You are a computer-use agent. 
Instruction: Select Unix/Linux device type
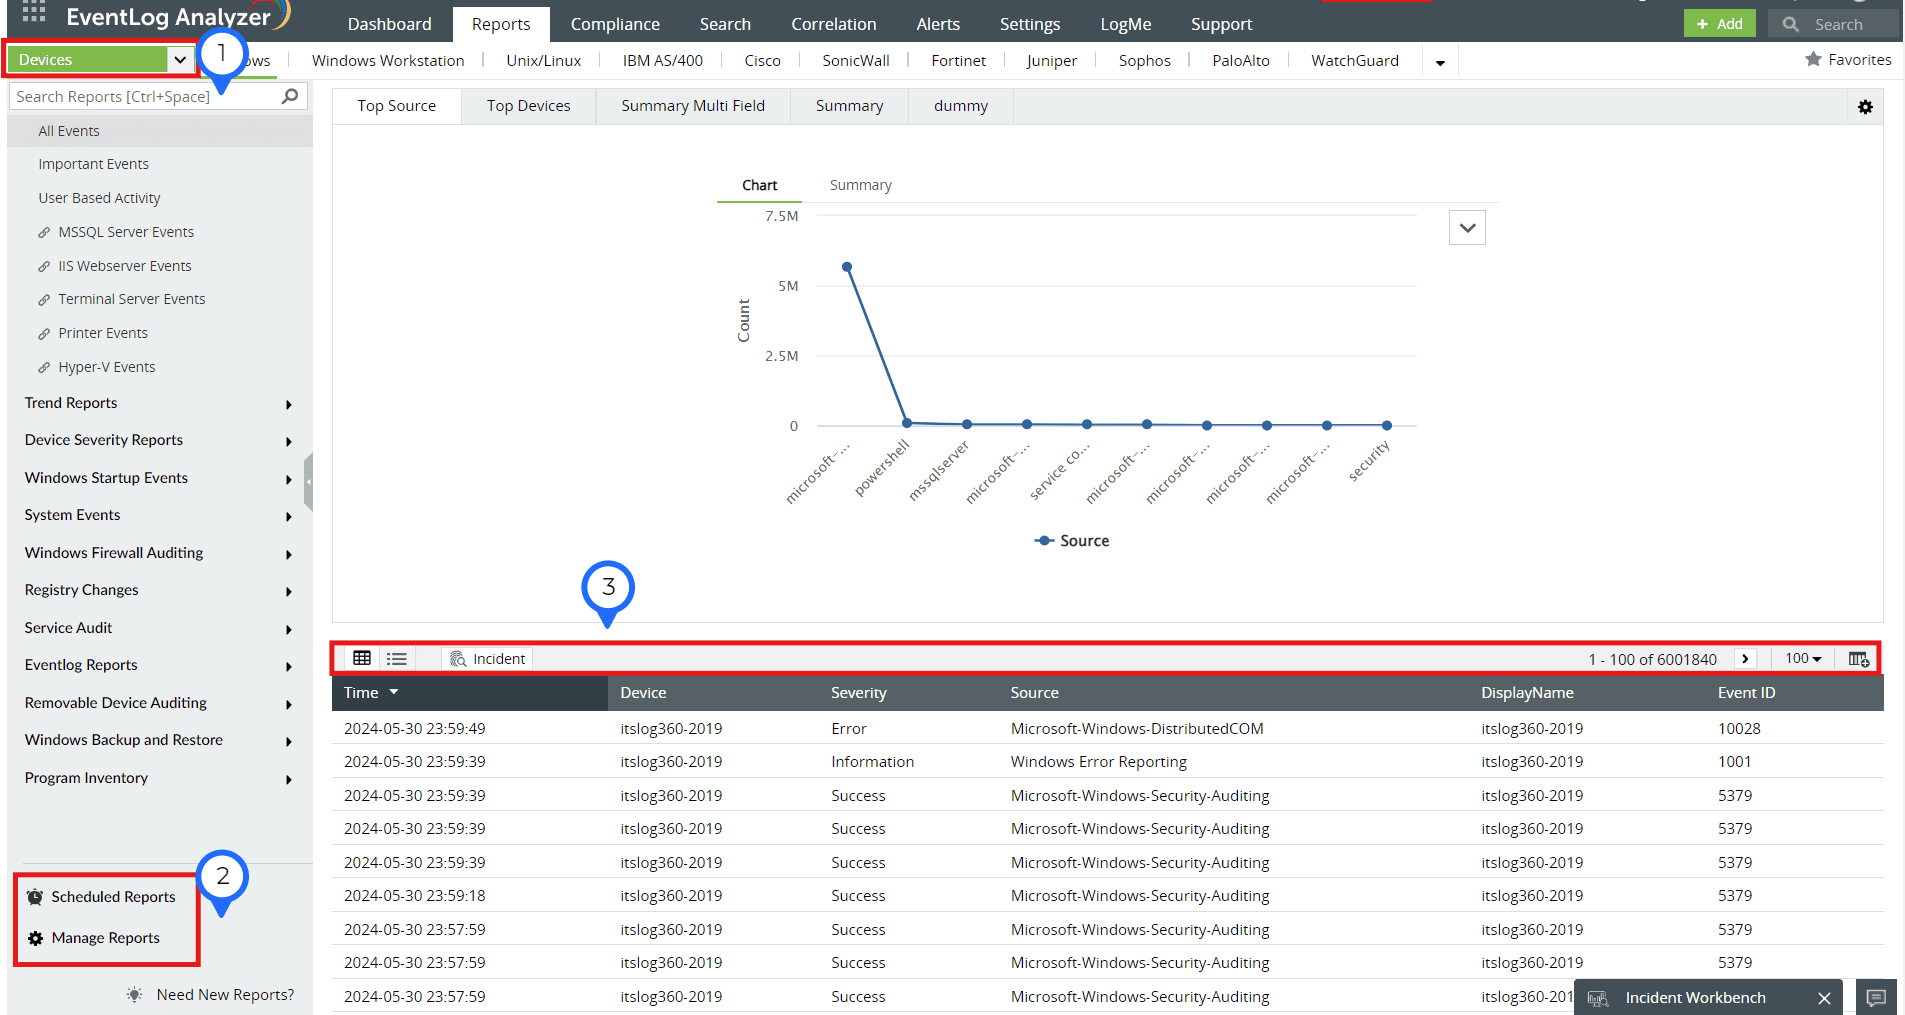544,60
